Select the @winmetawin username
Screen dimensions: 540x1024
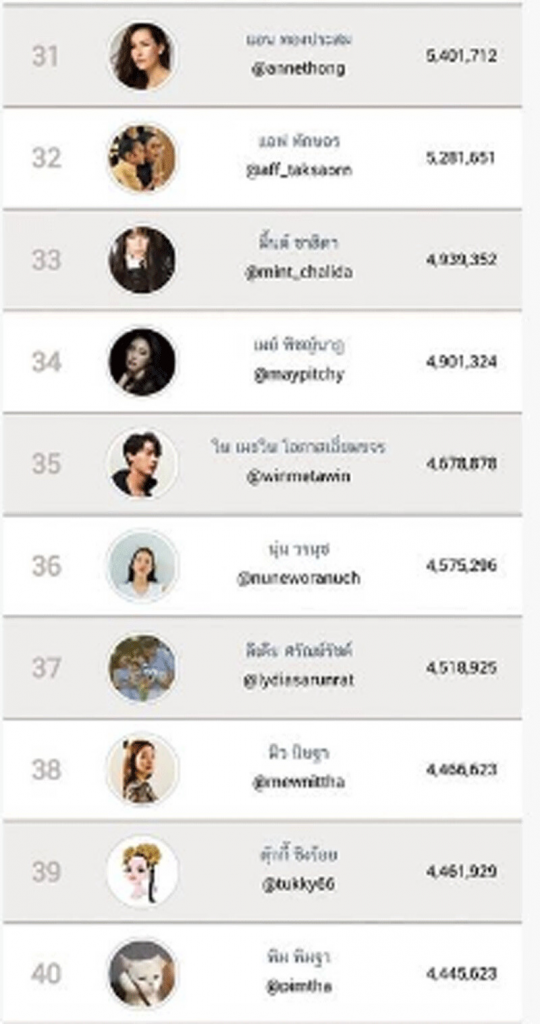tap(298, 477)
